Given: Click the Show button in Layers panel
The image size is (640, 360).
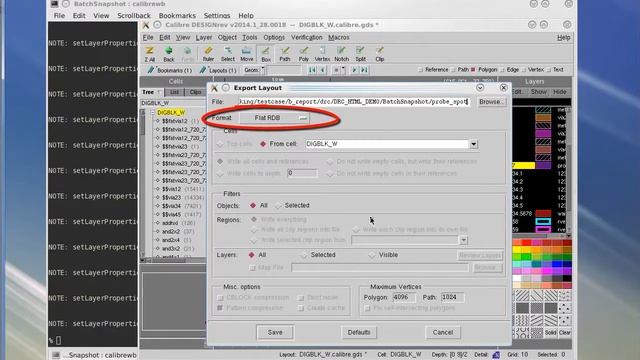Looking at the screenshot, I should click(538, 92).
